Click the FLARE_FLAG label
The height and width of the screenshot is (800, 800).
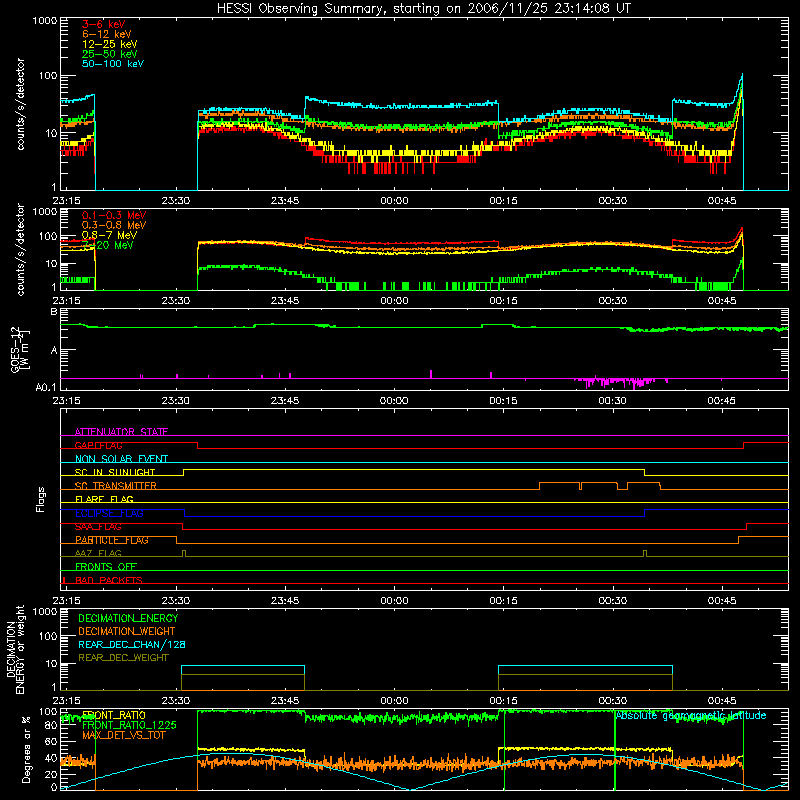point(104,499)
